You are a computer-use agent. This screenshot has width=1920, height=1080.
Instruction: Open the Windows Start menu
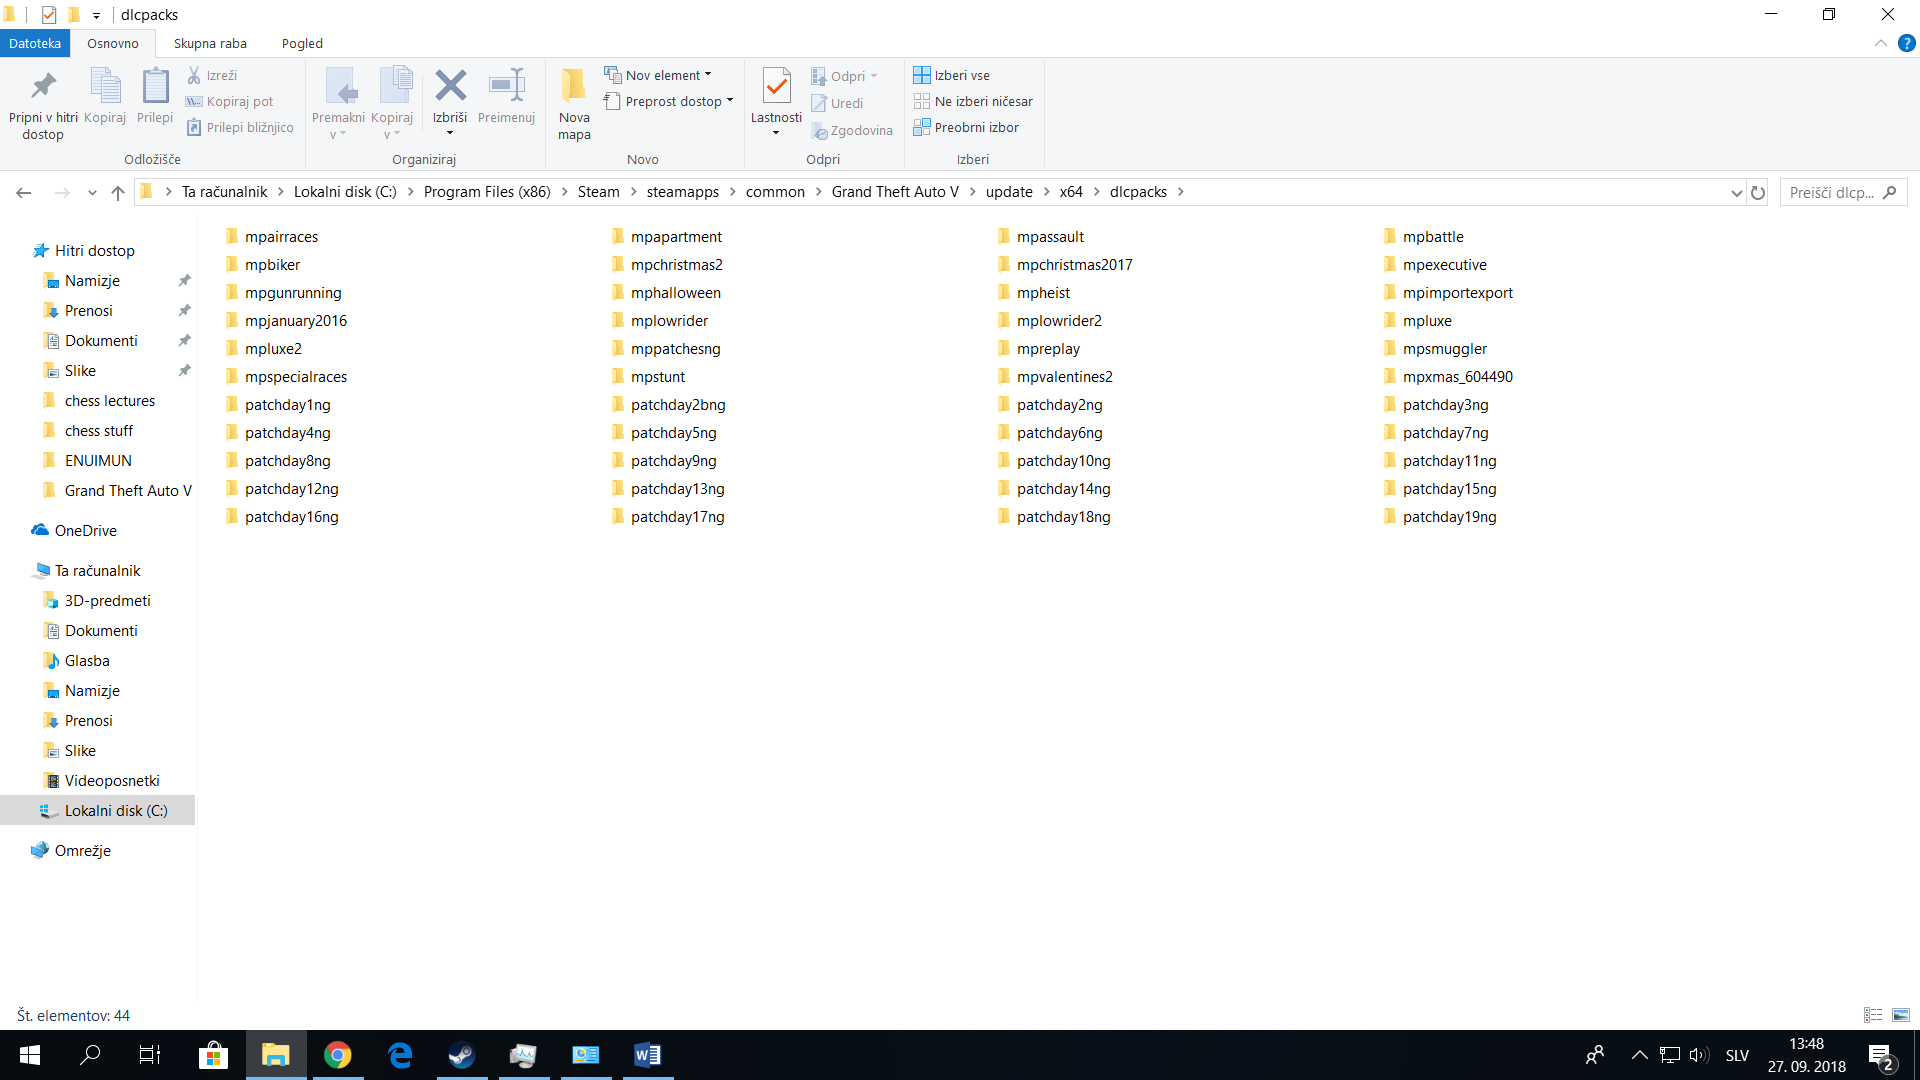29,1055
